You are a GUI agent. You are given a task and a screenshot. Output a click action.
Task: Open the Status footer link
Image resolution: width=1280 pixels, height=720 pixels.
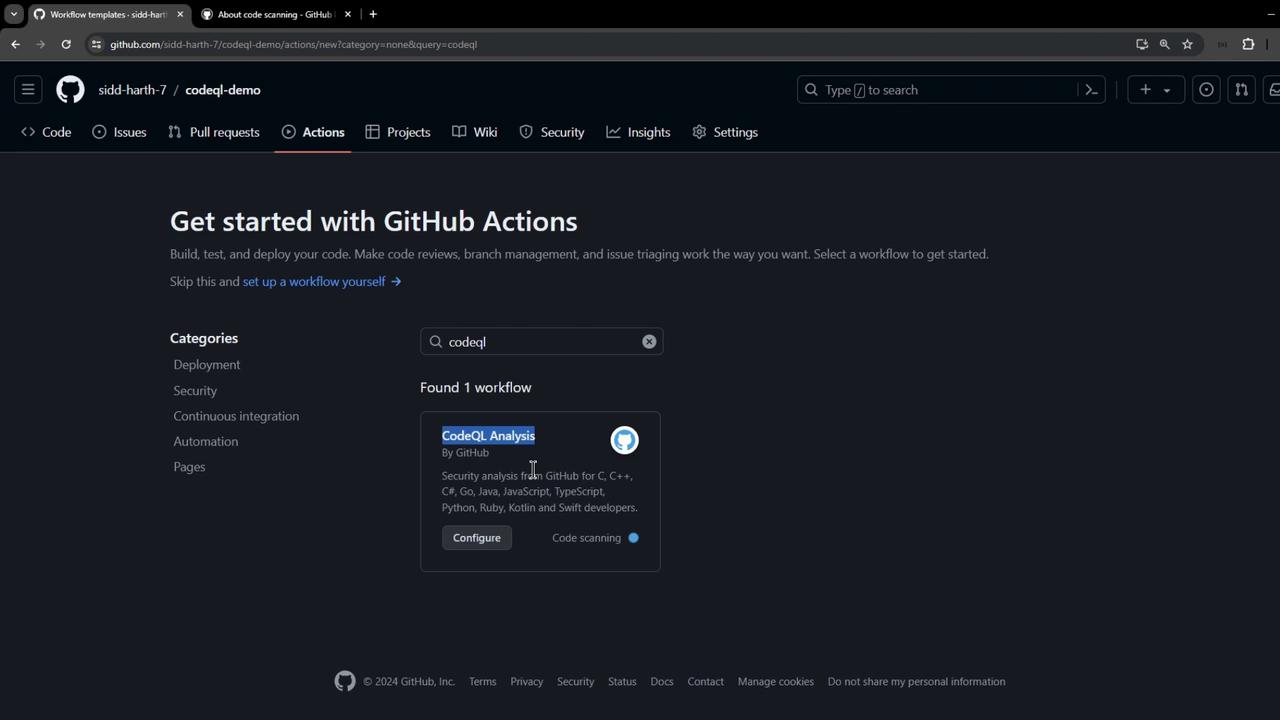(622, 682)
